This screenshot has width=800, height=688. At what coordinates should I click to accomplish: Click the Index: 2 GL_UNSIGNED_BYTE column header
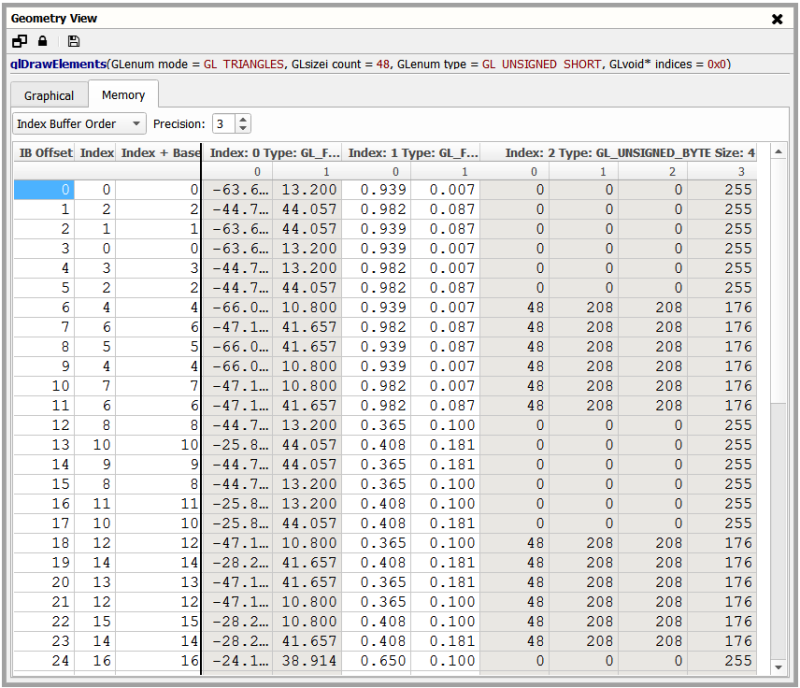click(630, 153)
